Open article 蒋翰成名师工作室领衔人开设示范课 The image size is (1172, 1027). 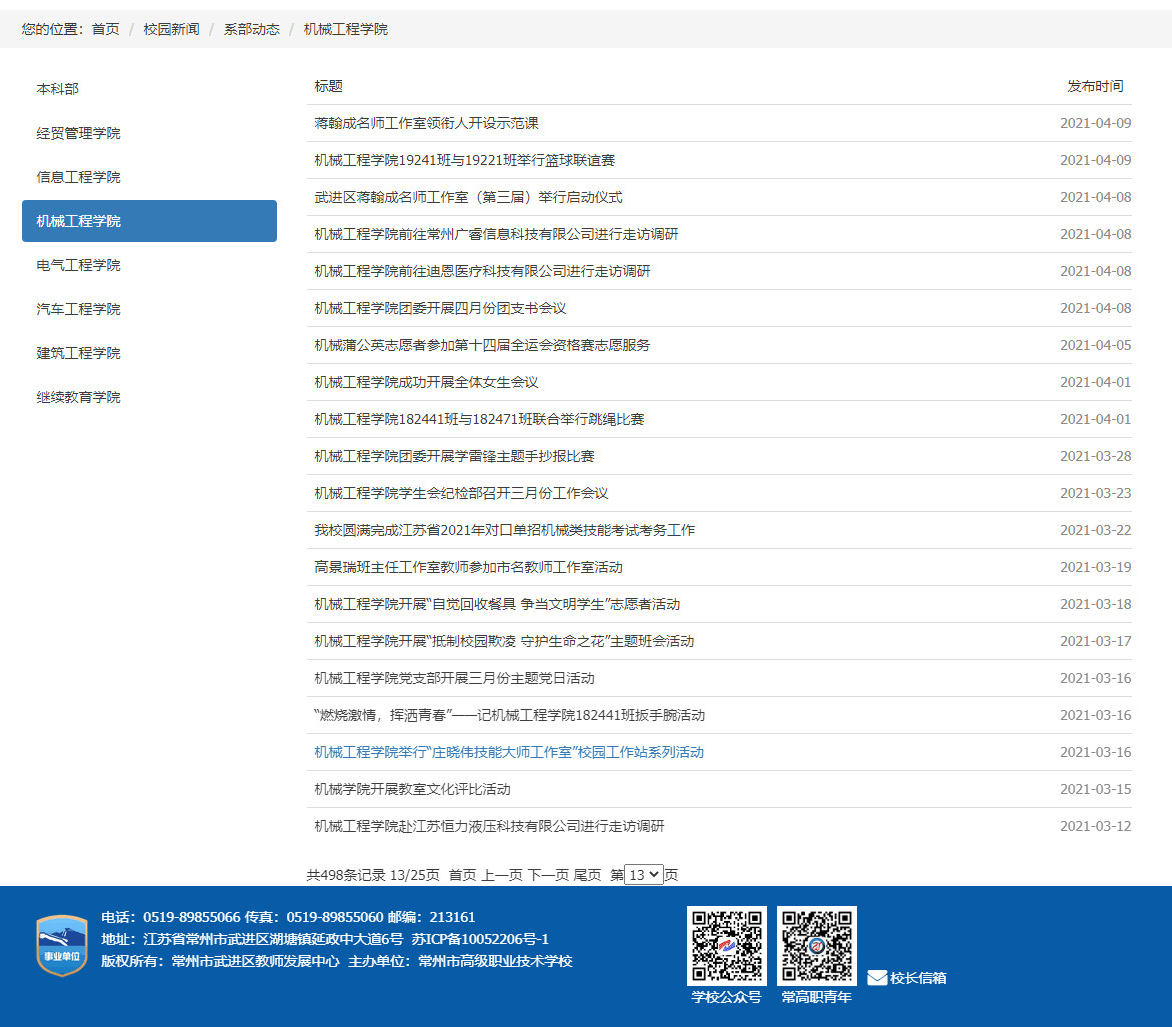click(426, 123)
